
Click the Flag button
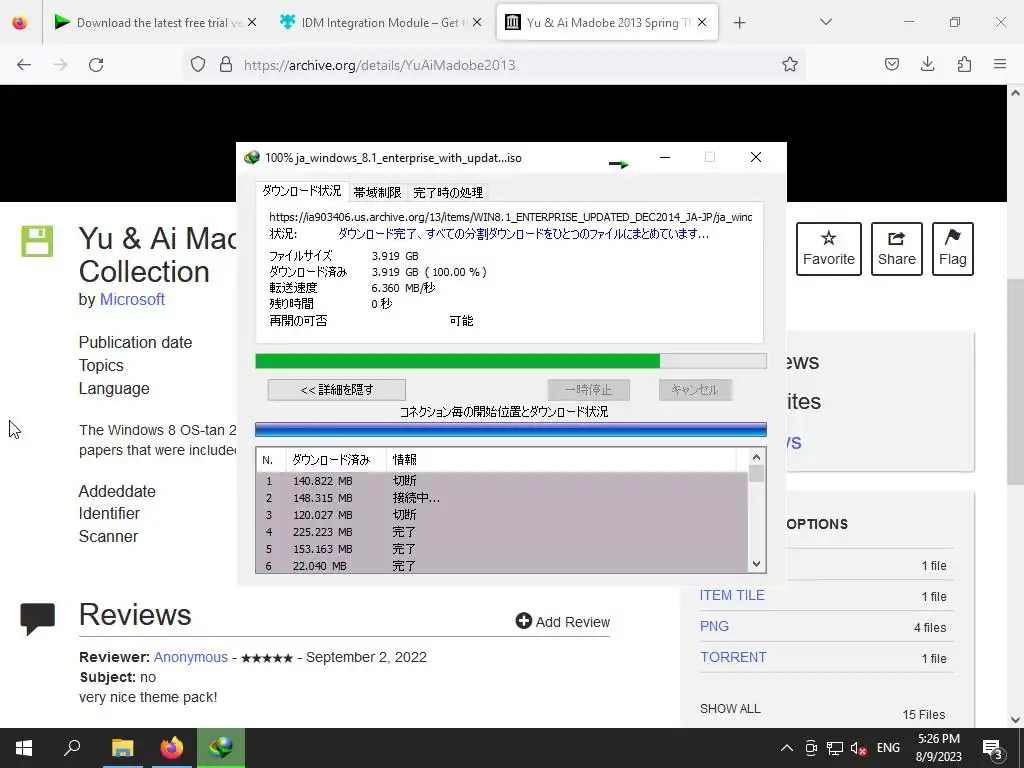(953, 249)
